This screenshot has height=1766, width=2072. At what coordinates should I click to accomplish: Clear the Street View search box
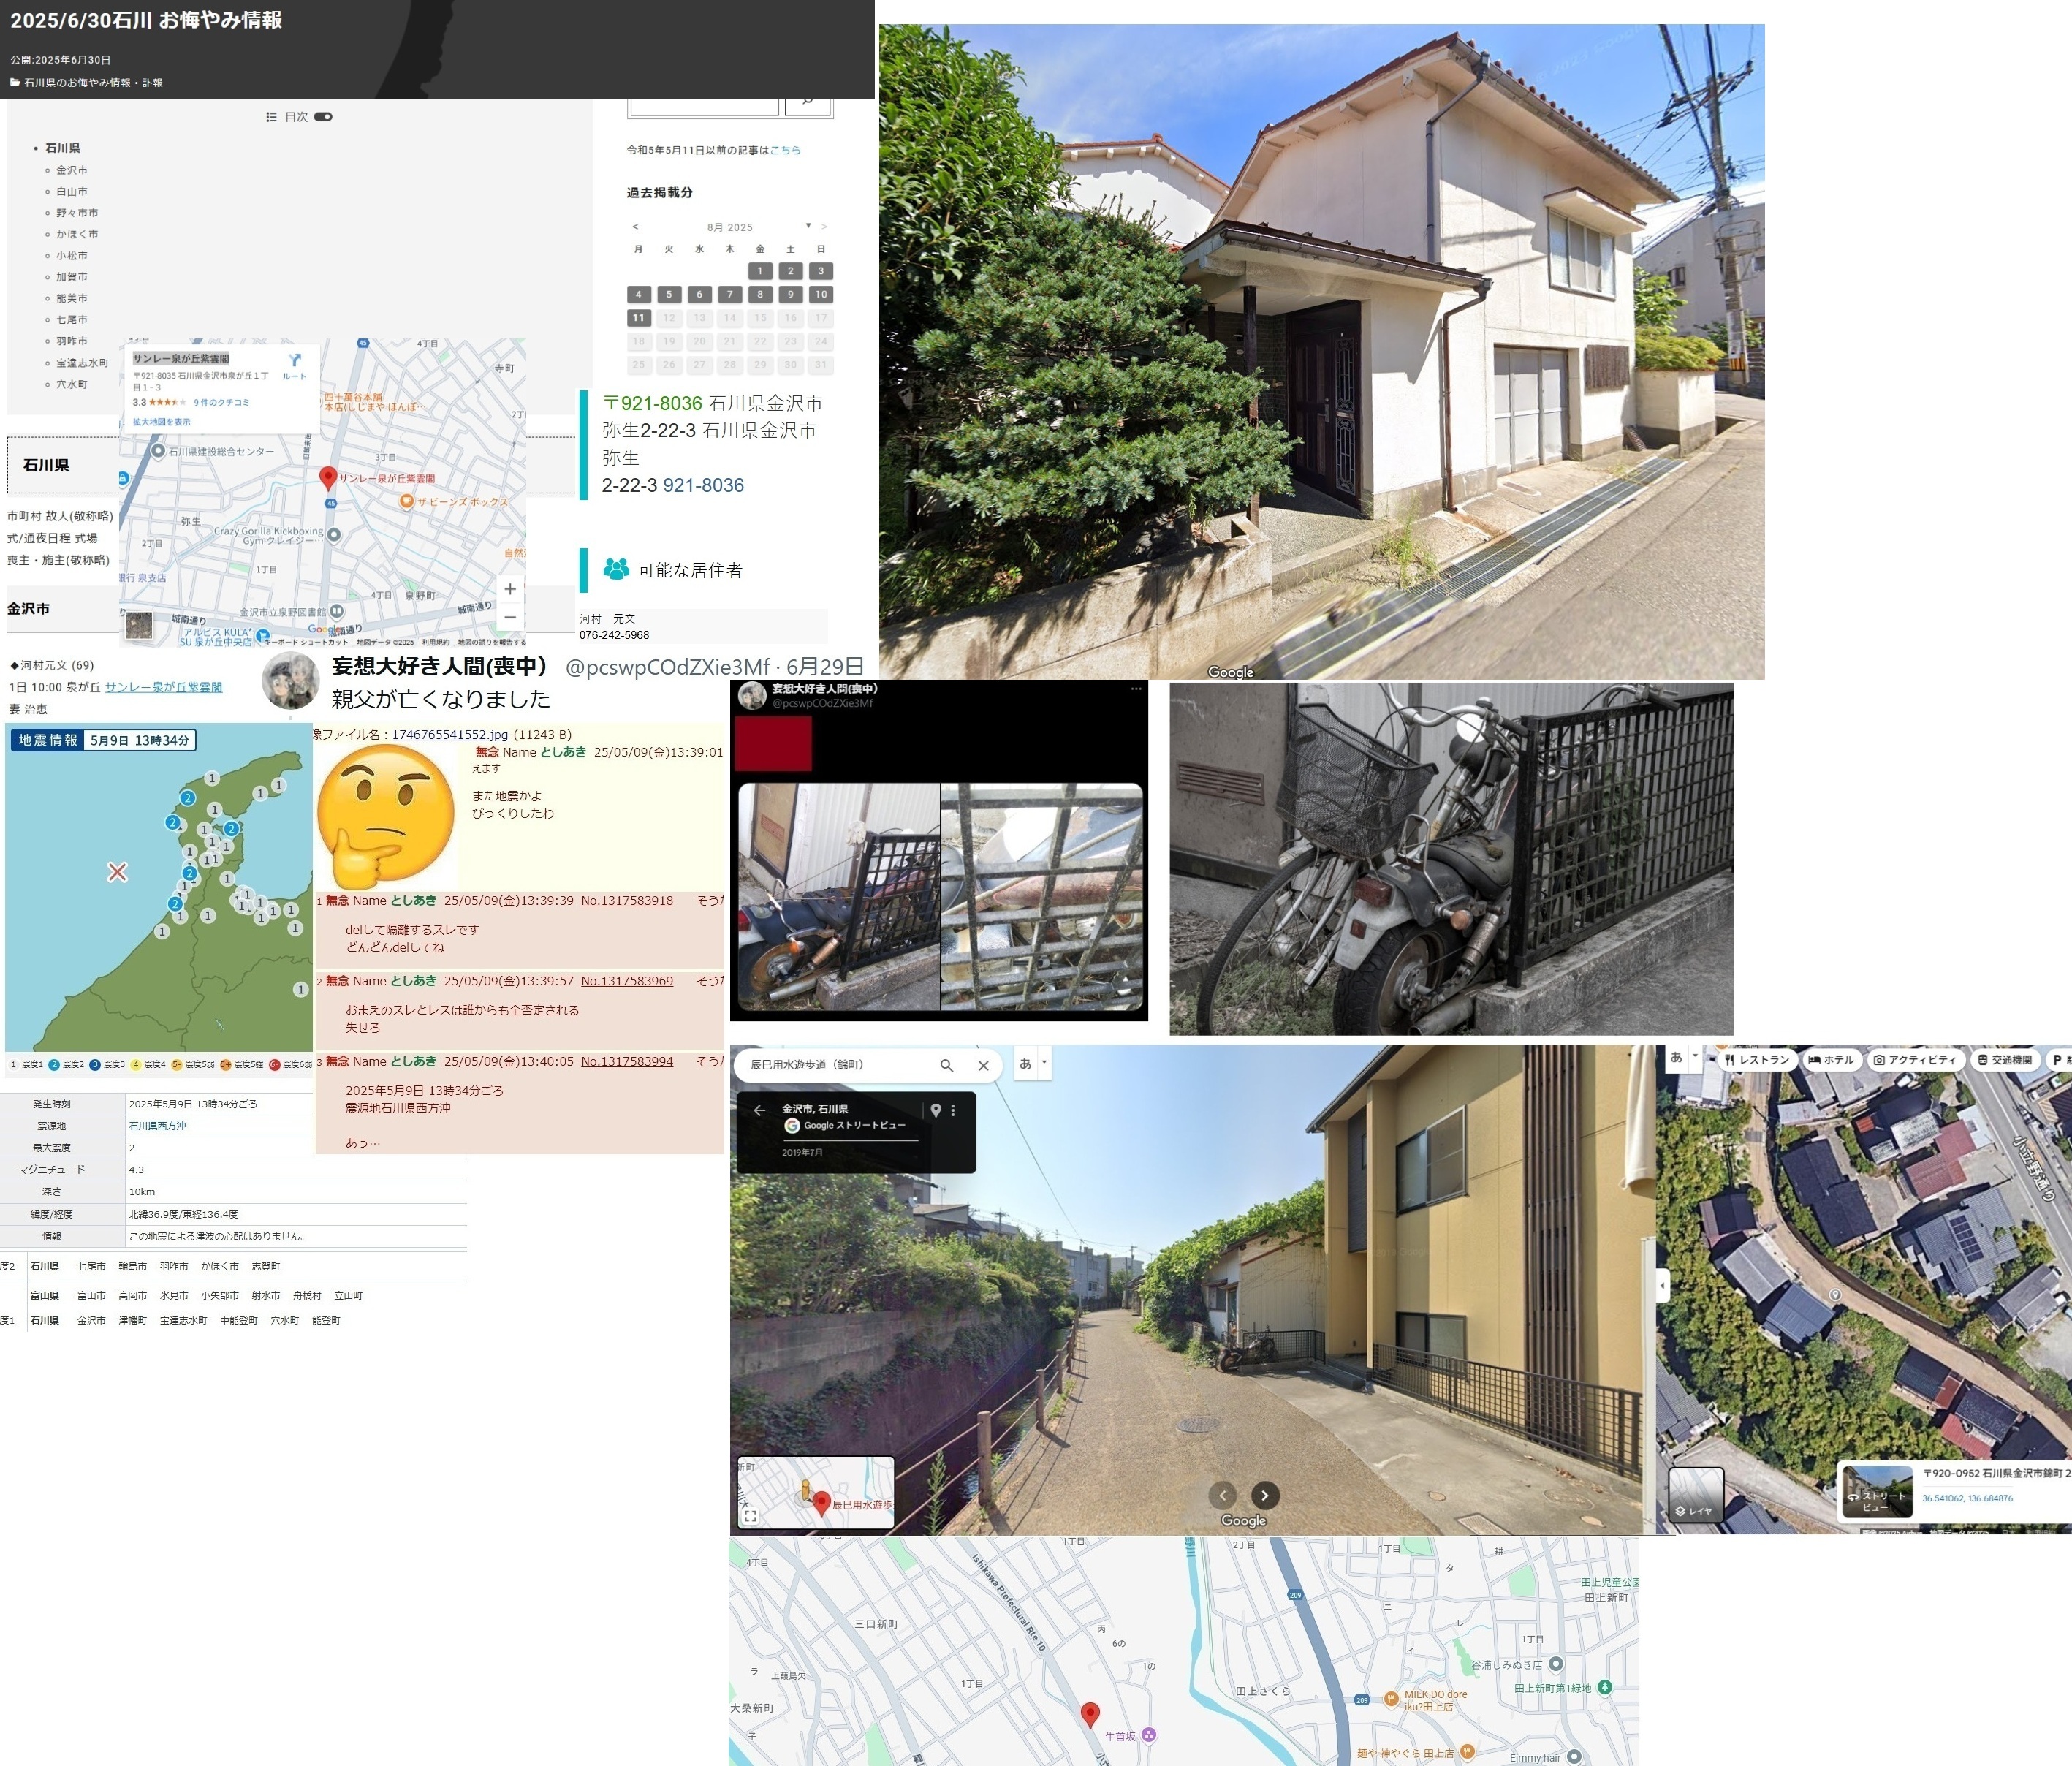983,1065
